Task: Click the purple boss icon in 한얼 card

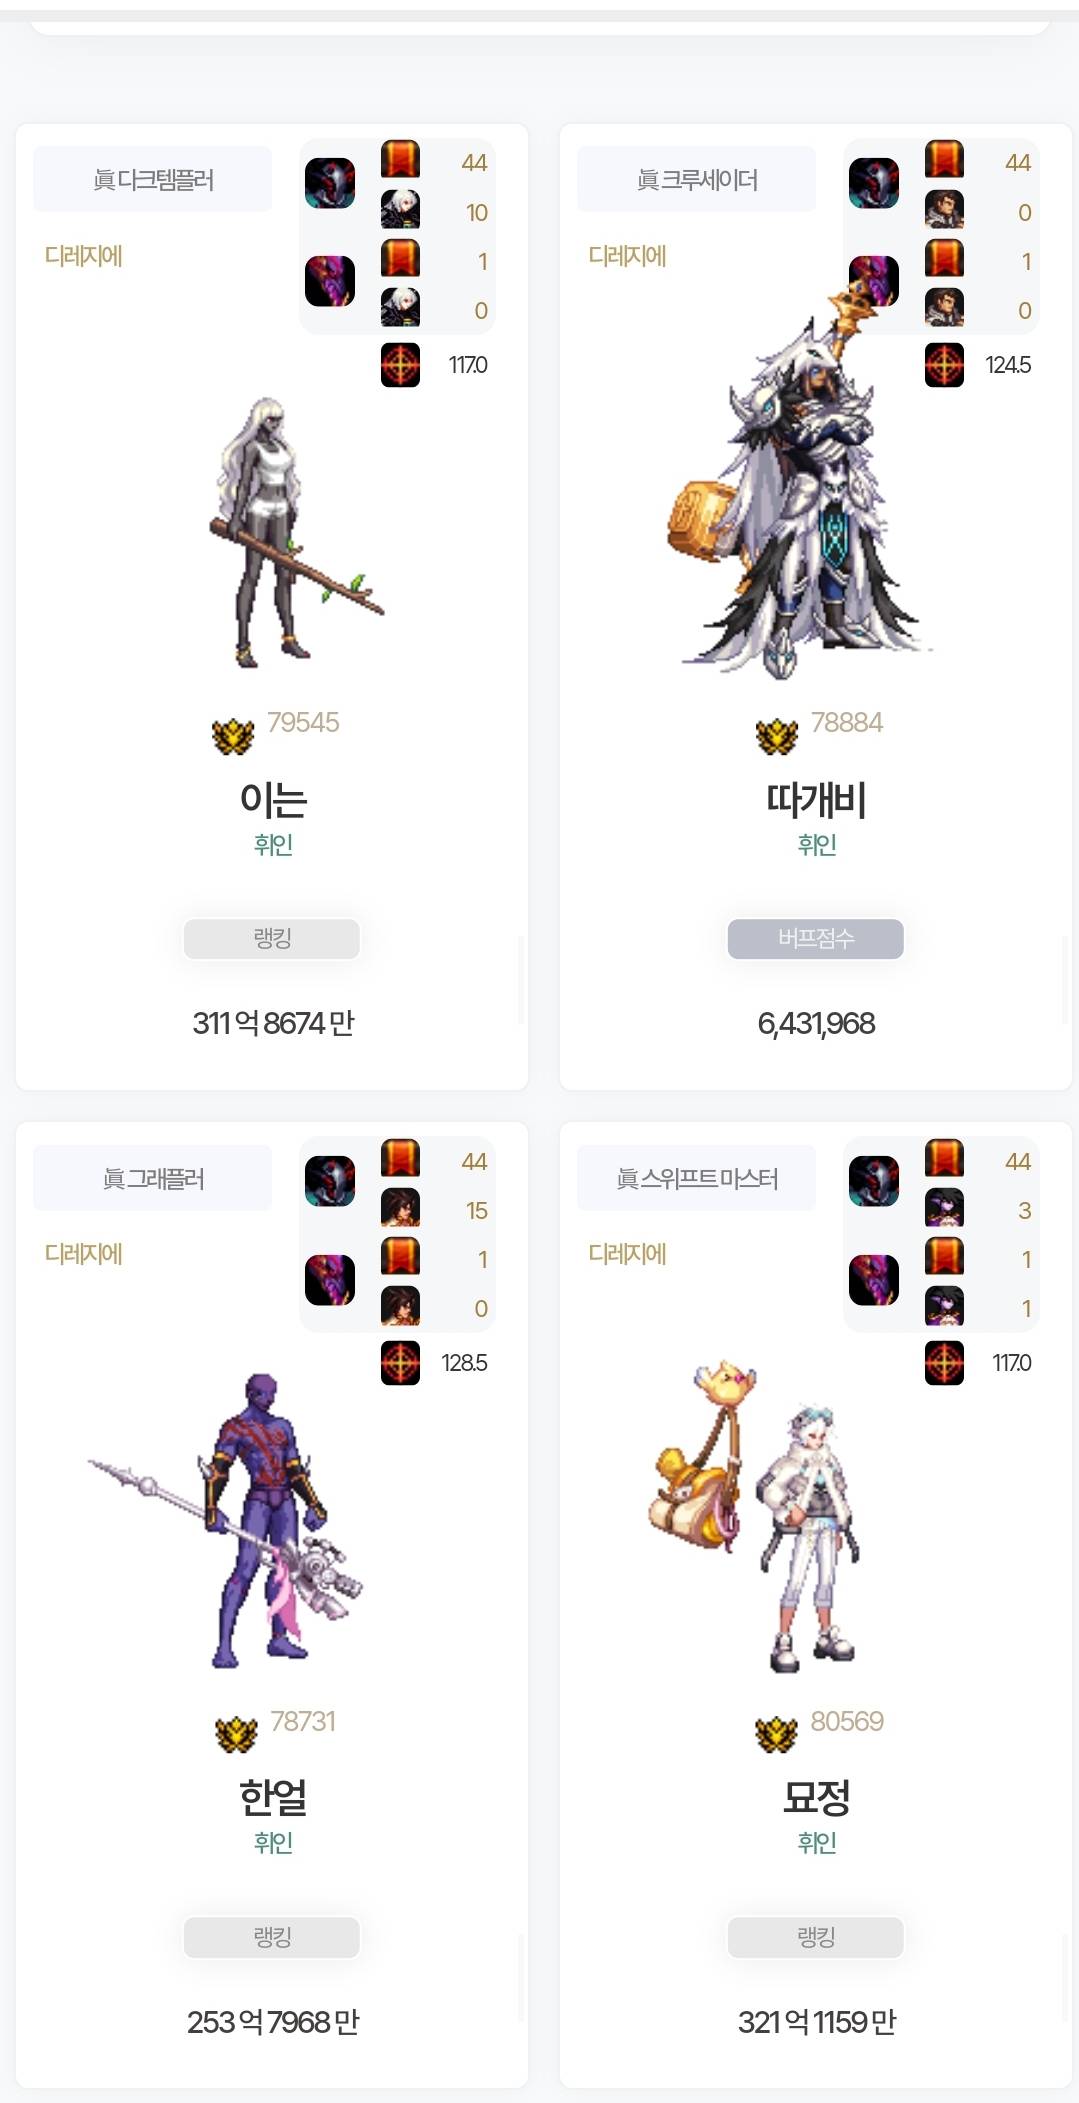Action: pos(330,1280)
